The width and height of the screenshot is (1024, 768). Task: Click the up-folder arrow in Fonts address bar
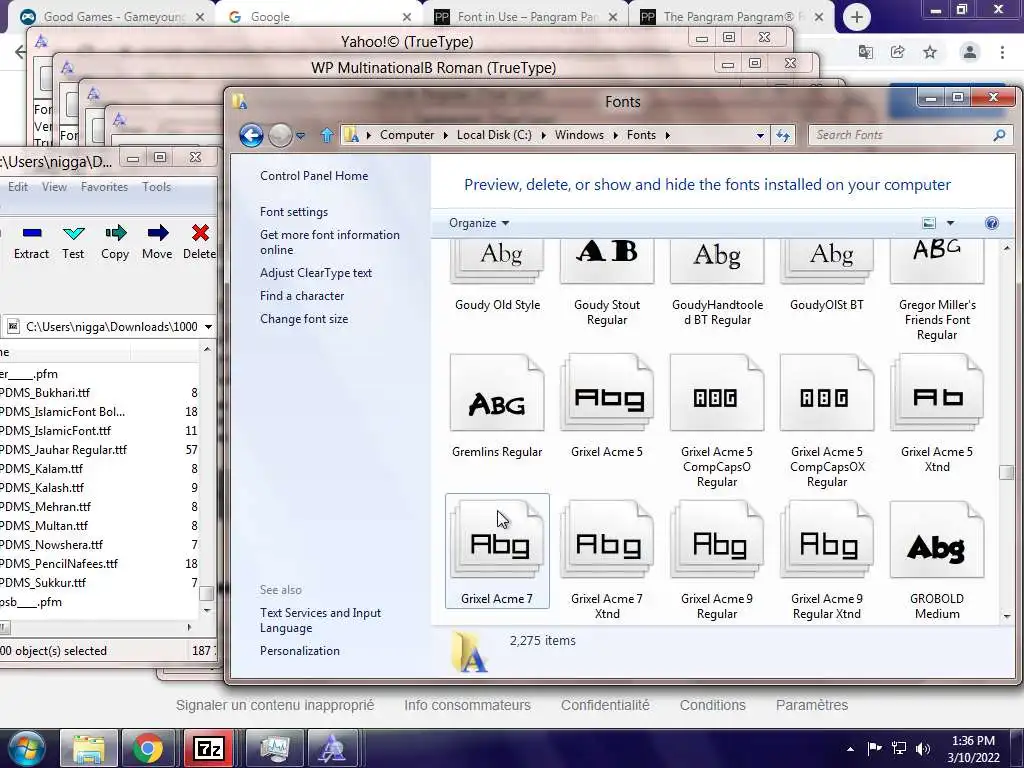tap(327, 135)
